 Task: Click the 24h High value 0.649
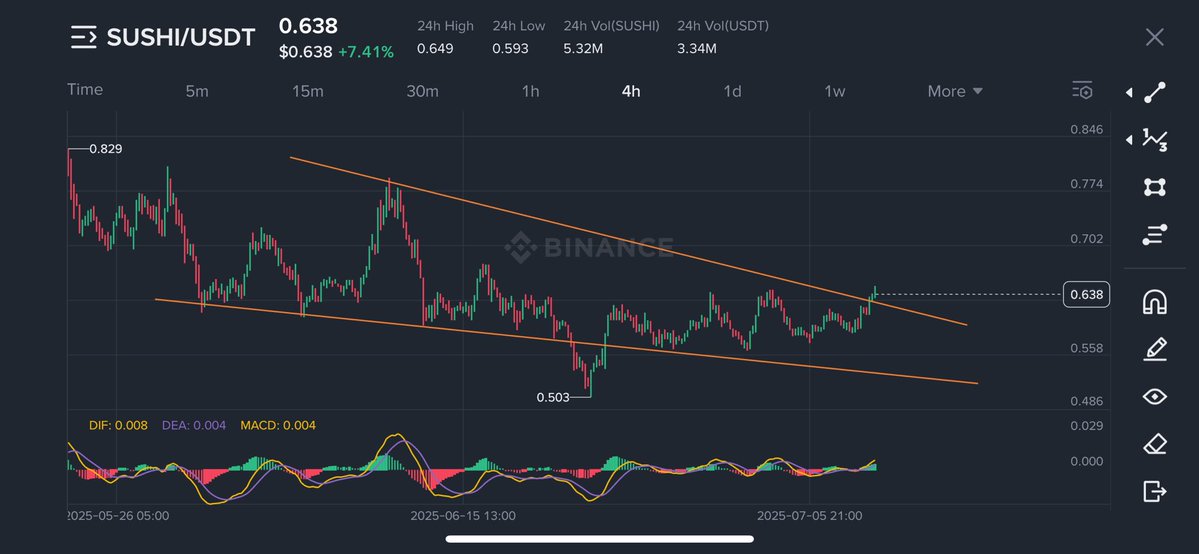435,49
